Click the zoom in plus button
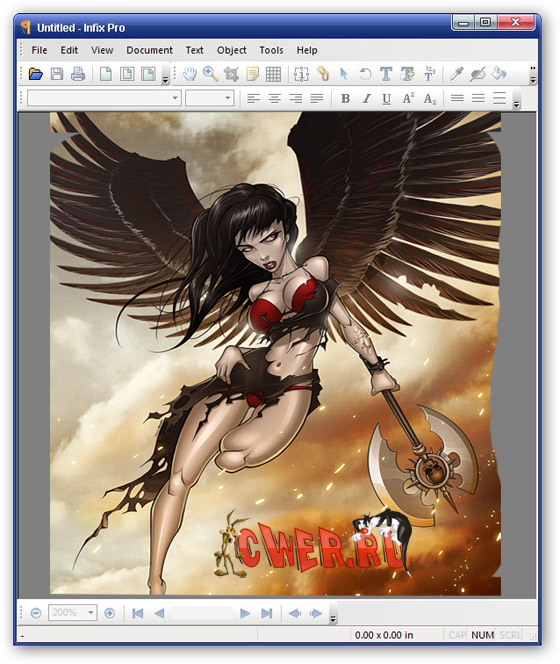The height and width of the screenshot is (664, 560). point(110,613)
